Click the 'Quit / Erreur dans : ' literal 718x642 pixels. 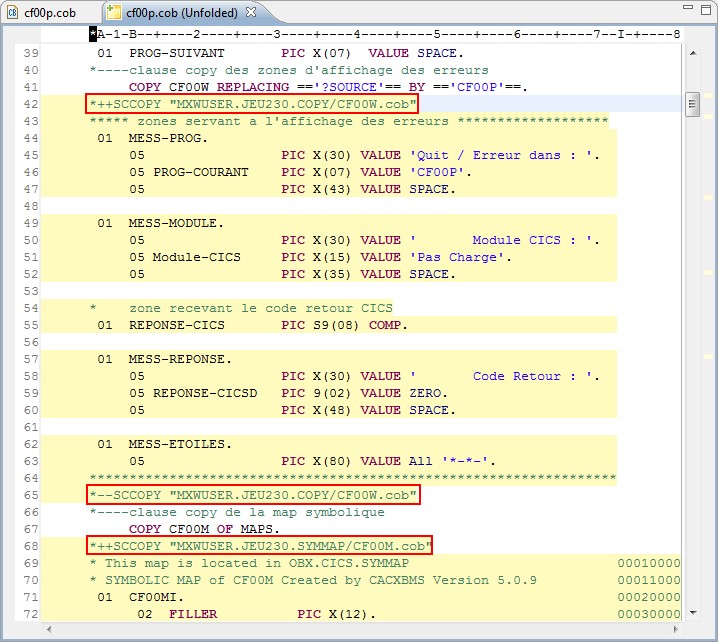pos(500,155)
